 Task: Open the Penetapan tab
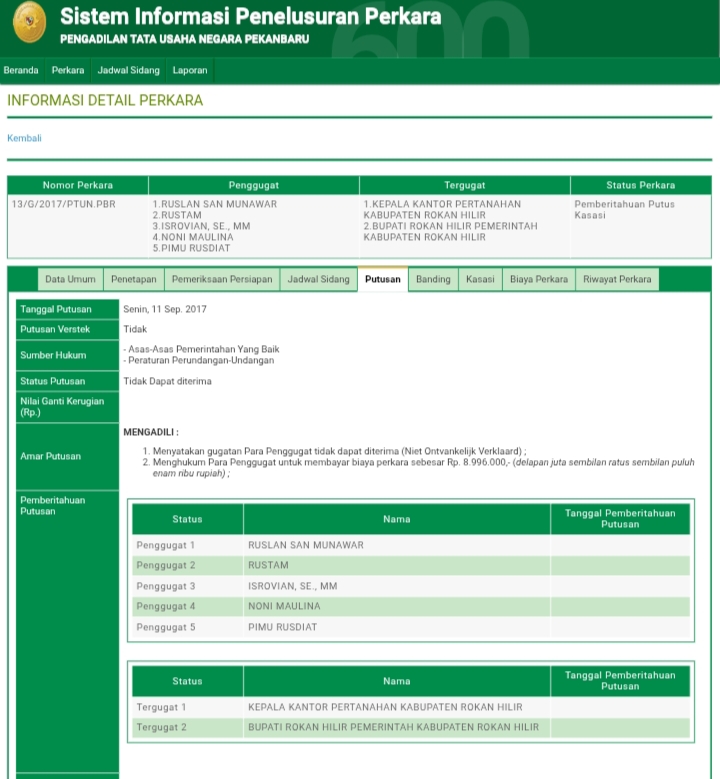(133, 280)
